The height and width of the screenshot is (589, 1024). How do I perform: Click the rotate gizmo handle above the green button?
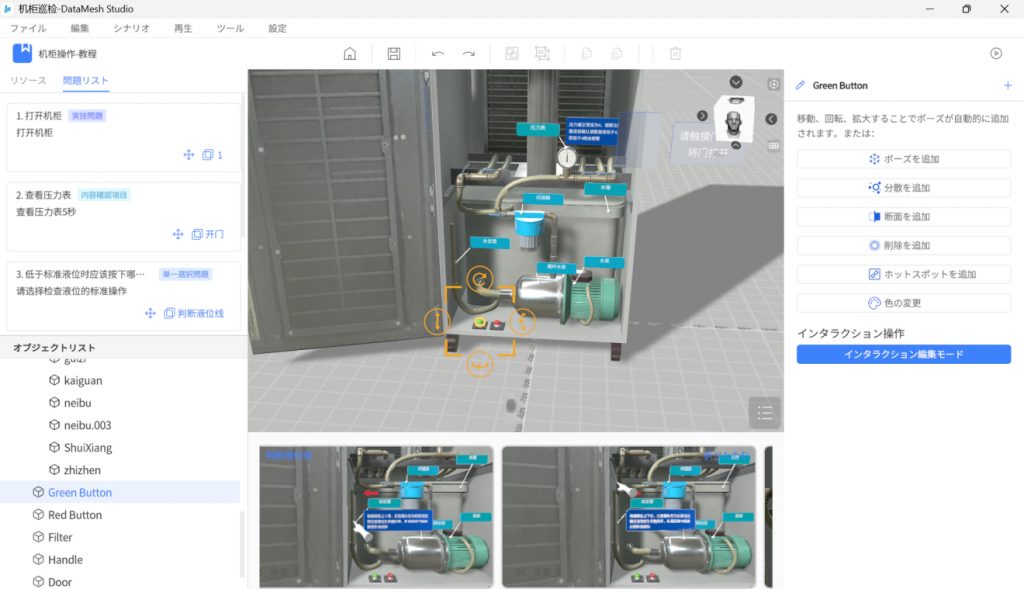click(x=480, y=280)
